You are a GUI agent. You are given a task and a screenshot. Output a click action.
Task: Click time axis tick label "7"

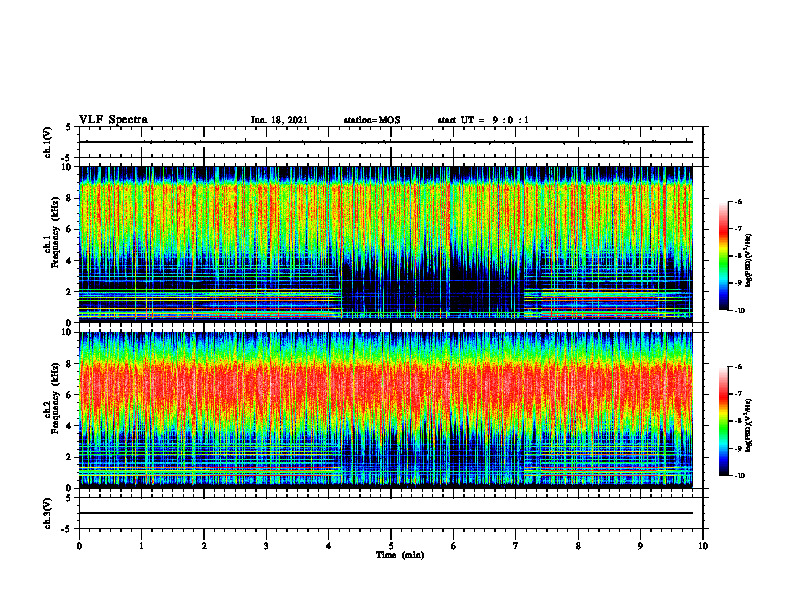coord(516,546)
